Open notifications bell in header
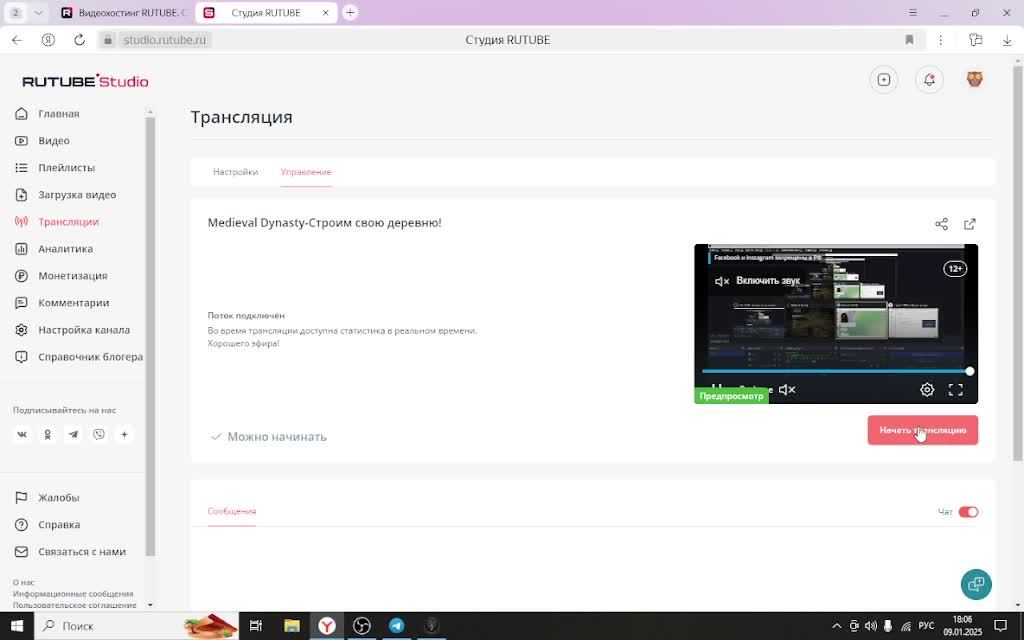Image resolution: width=1024 pixels, height=640 pixels. coord(929,80)
